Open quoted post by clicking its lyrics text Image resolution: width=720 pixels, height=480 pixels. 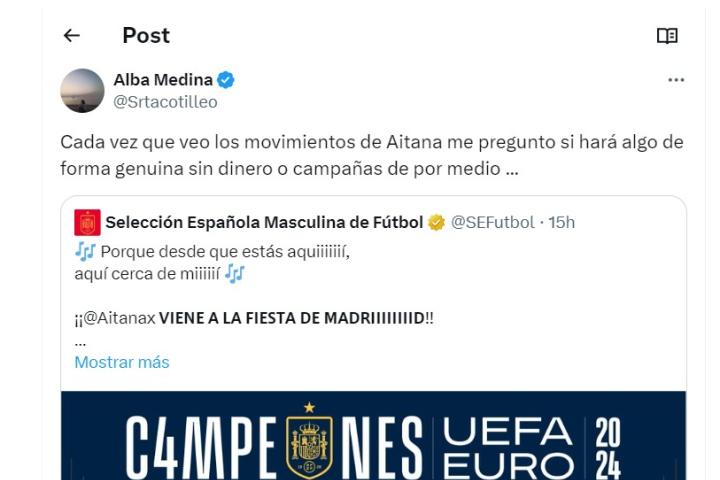[x=225, y=252]
